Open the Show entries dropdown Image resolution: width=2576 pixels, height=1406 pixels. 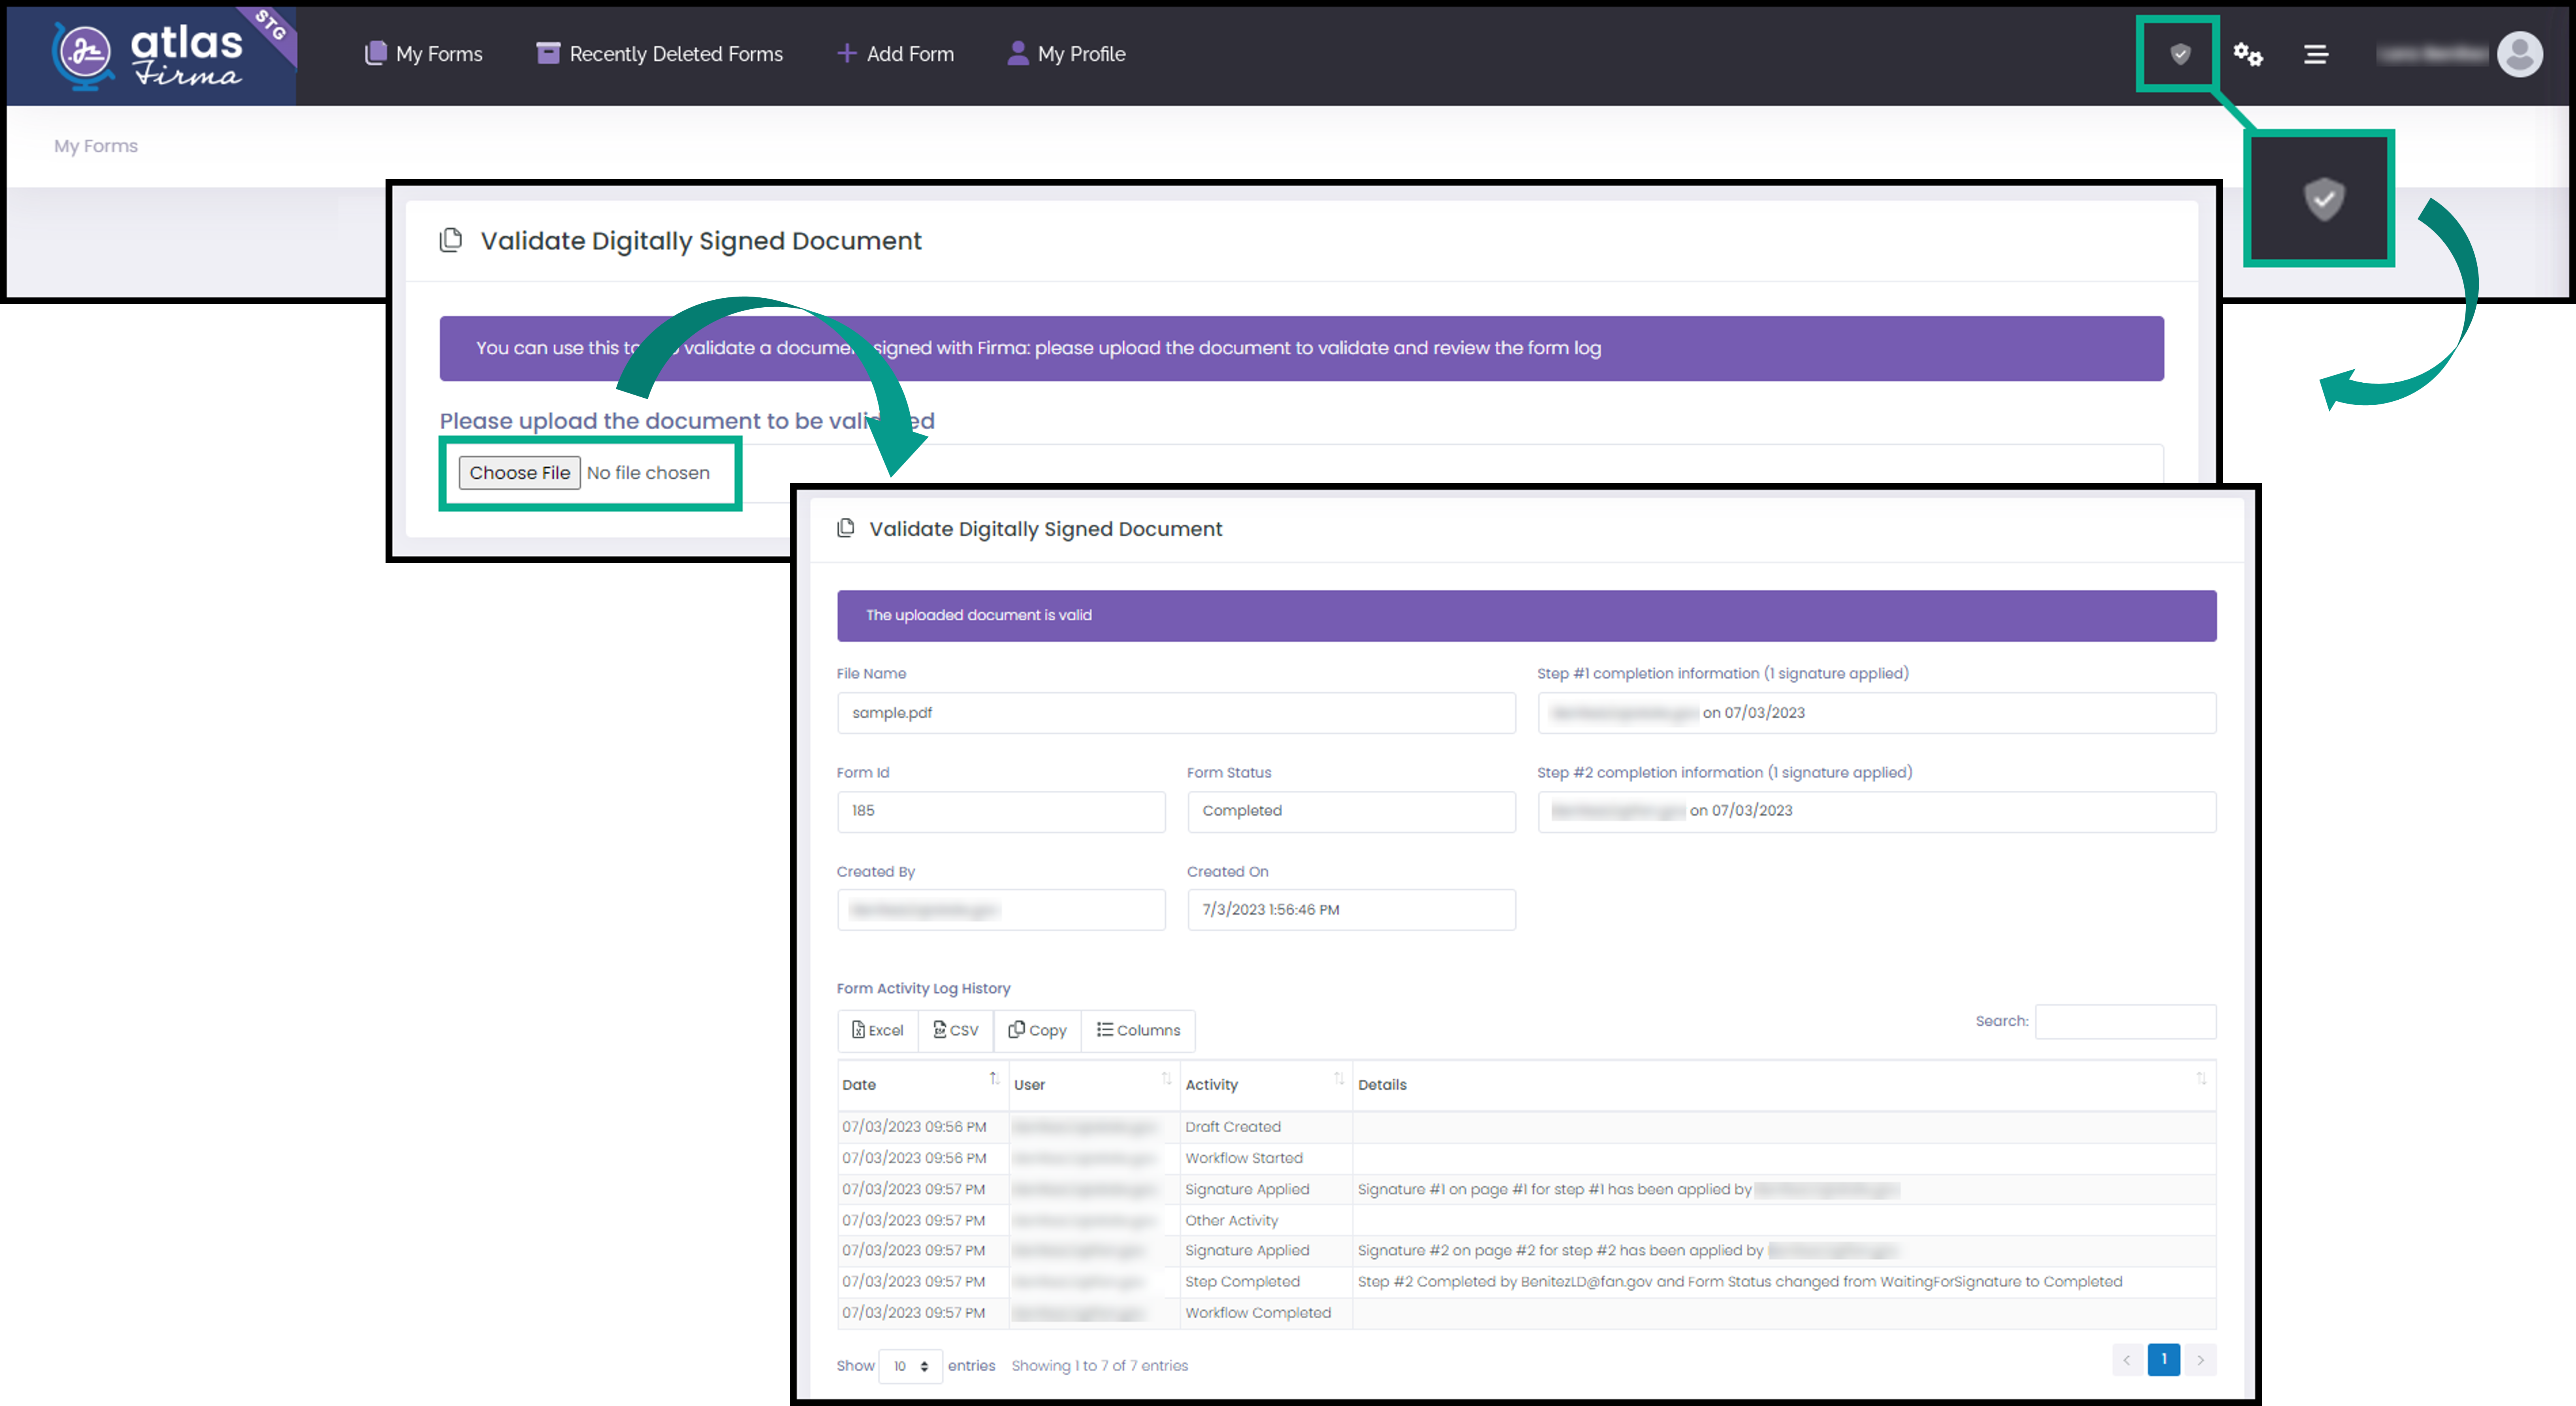tap(910, 1366)
